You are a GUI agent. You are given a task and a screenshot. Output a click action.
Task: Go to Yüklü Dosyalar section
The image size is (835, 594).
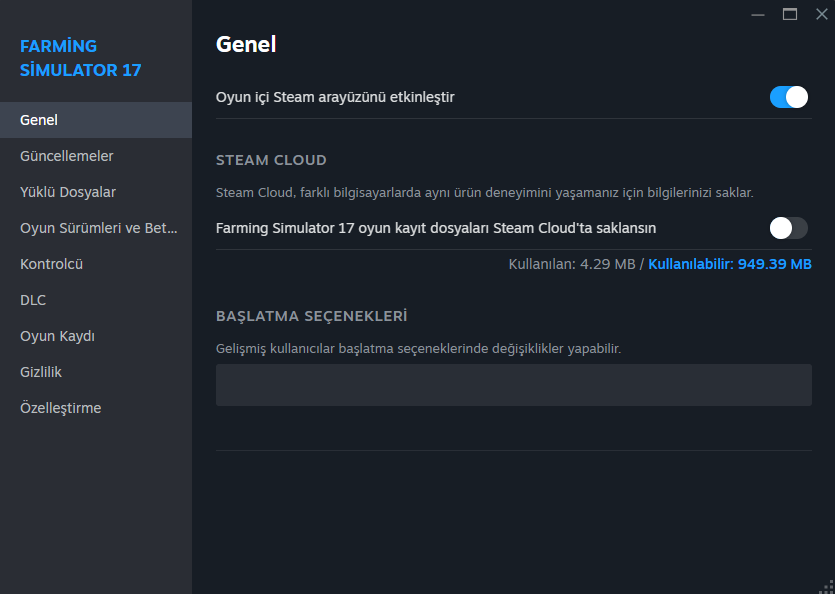(96, 192)
